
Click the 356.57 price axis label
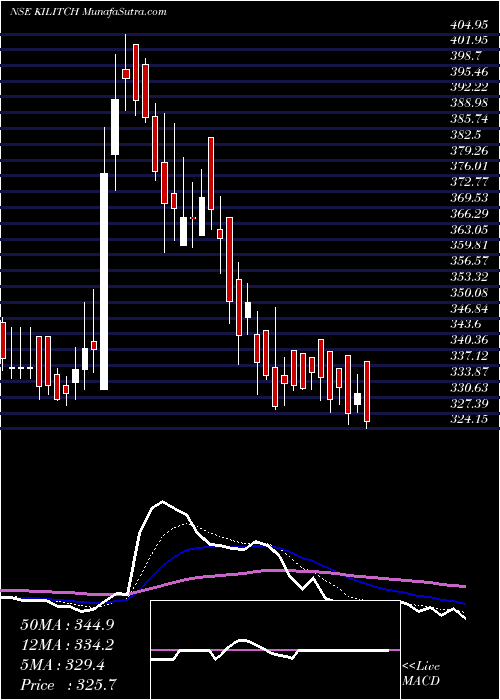pyautogui.click(x=470, y=261)
